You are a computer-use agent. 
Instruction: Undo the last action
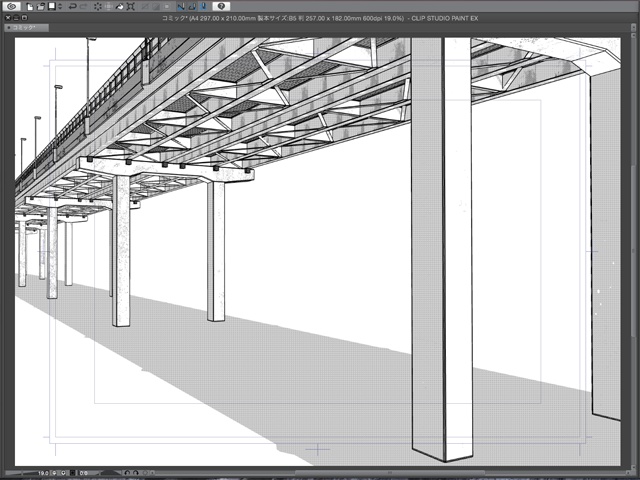[x=73, y=7]
